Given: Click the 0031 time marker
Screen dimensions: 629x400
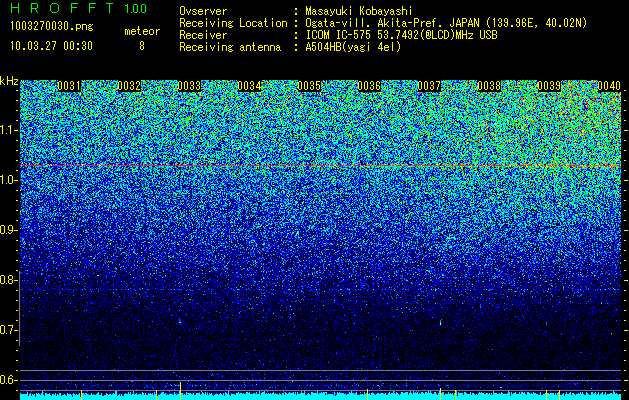Looking at the screenshot, I should click(69, 86).
